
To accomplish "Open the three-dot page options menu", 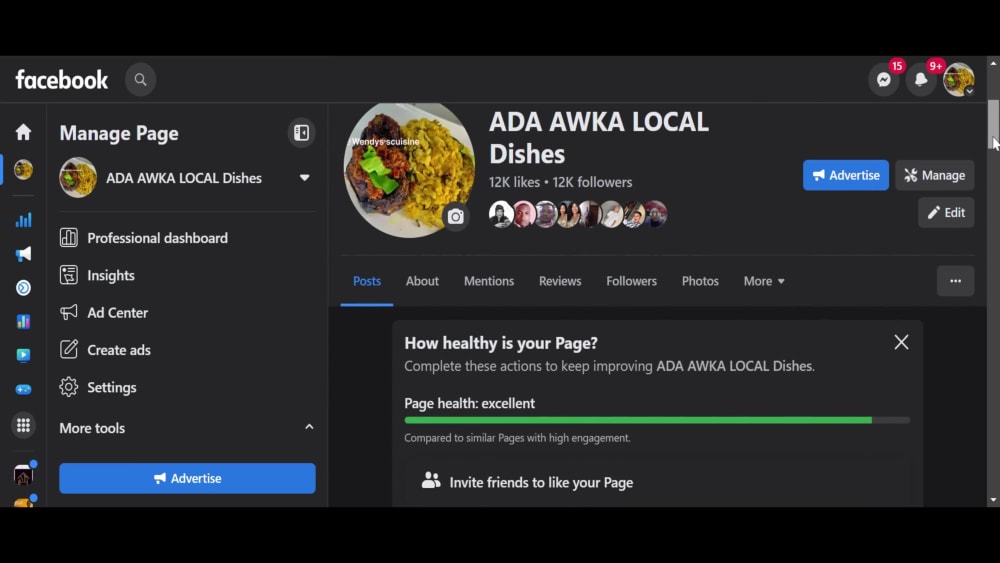I will click(x=955, y=281).
